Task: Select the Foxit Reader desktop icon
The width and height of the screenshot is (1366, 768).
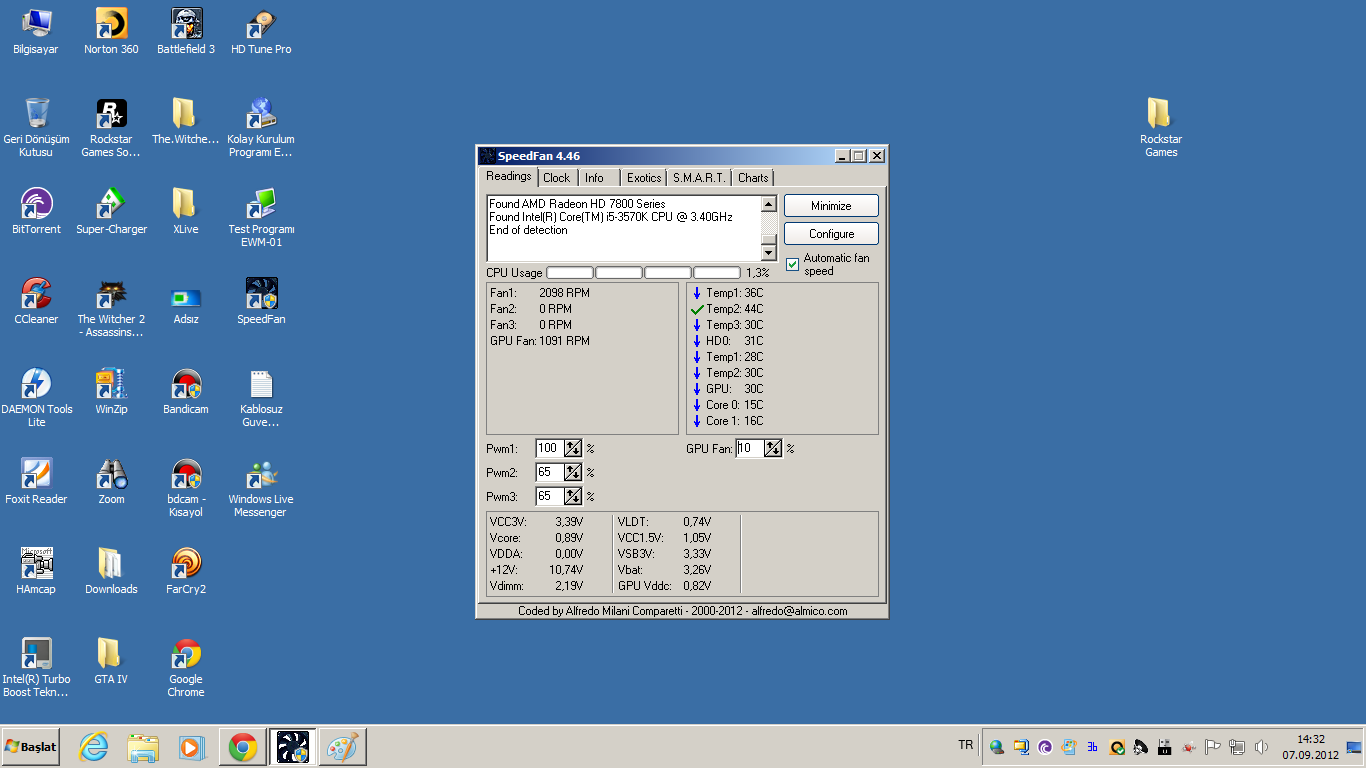Action: [36, 481]
